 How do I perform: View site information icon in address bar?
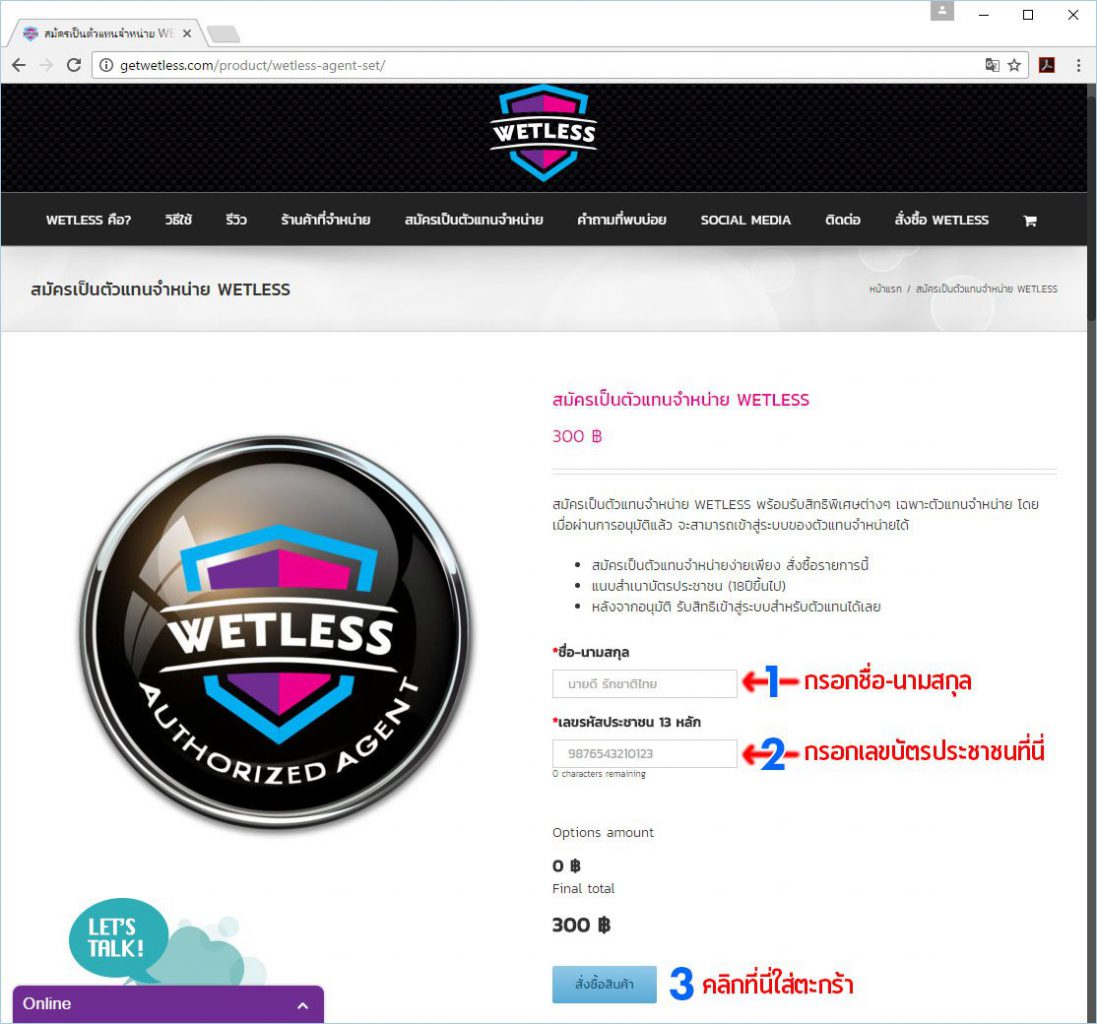106,65
